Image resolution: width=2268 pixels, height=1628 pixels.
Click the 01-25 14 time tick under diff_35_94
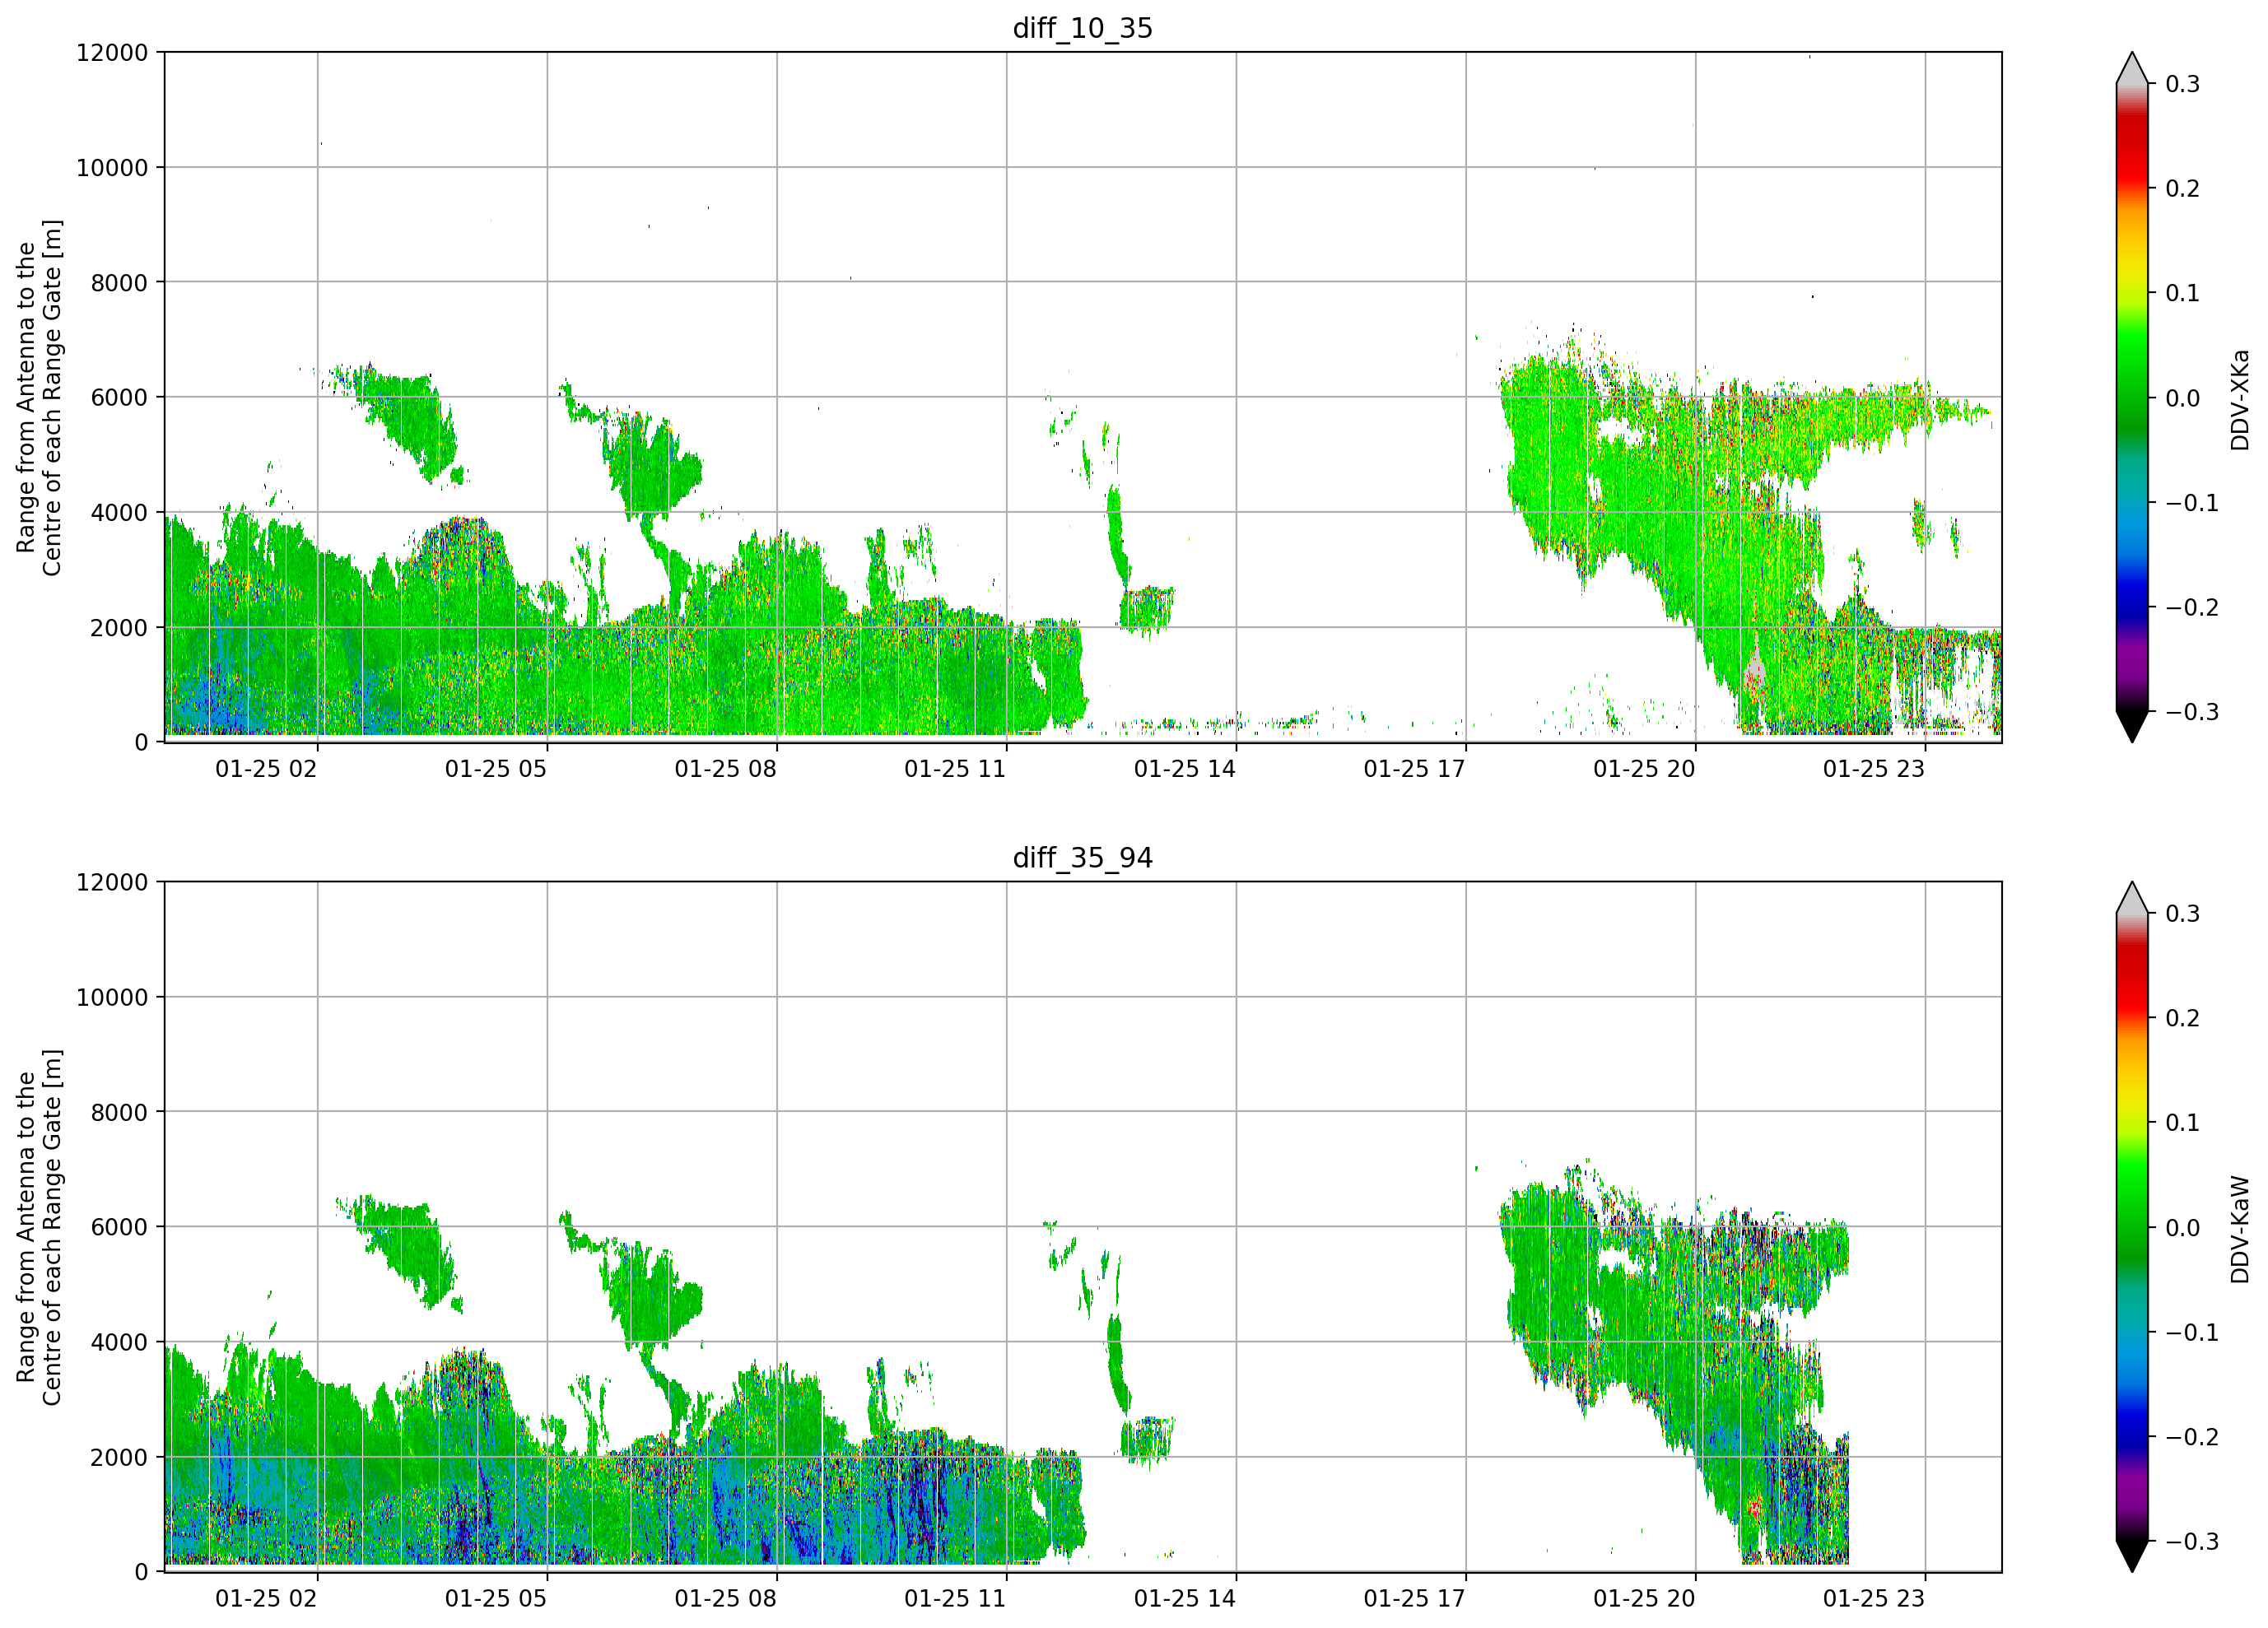pos(1185,1598)
